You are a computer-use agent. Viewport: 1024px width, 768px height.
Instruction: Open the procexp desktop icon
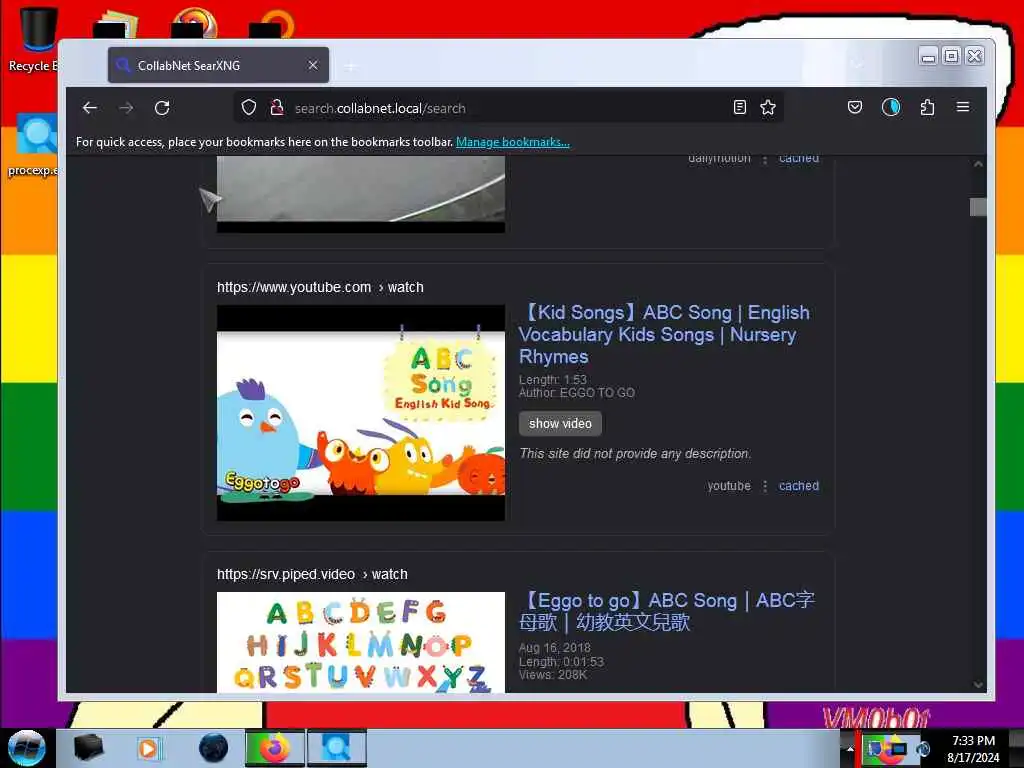point(33,145)
